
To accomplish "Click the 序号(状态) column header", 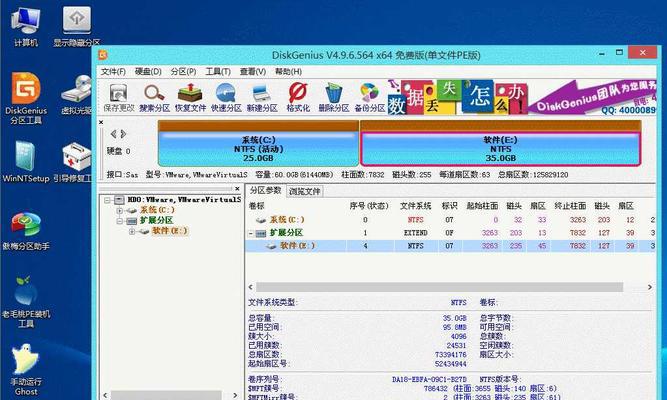I will click(369, 206).
